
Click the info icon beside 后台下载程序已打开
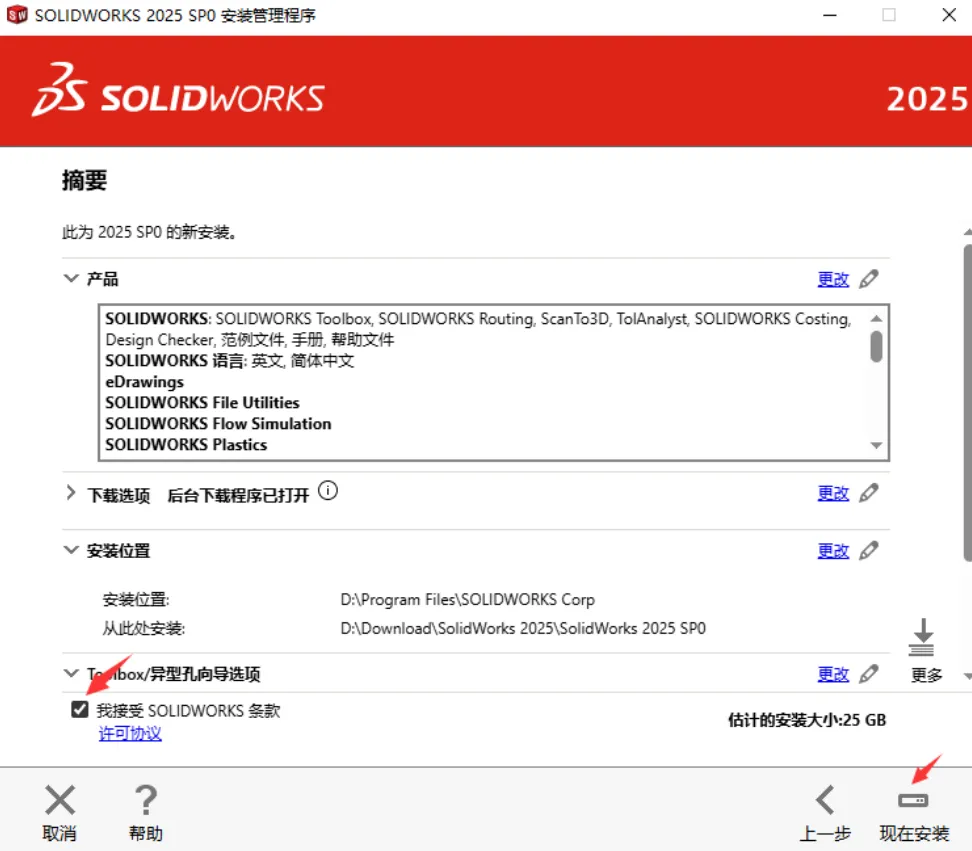tap(328, 491)
